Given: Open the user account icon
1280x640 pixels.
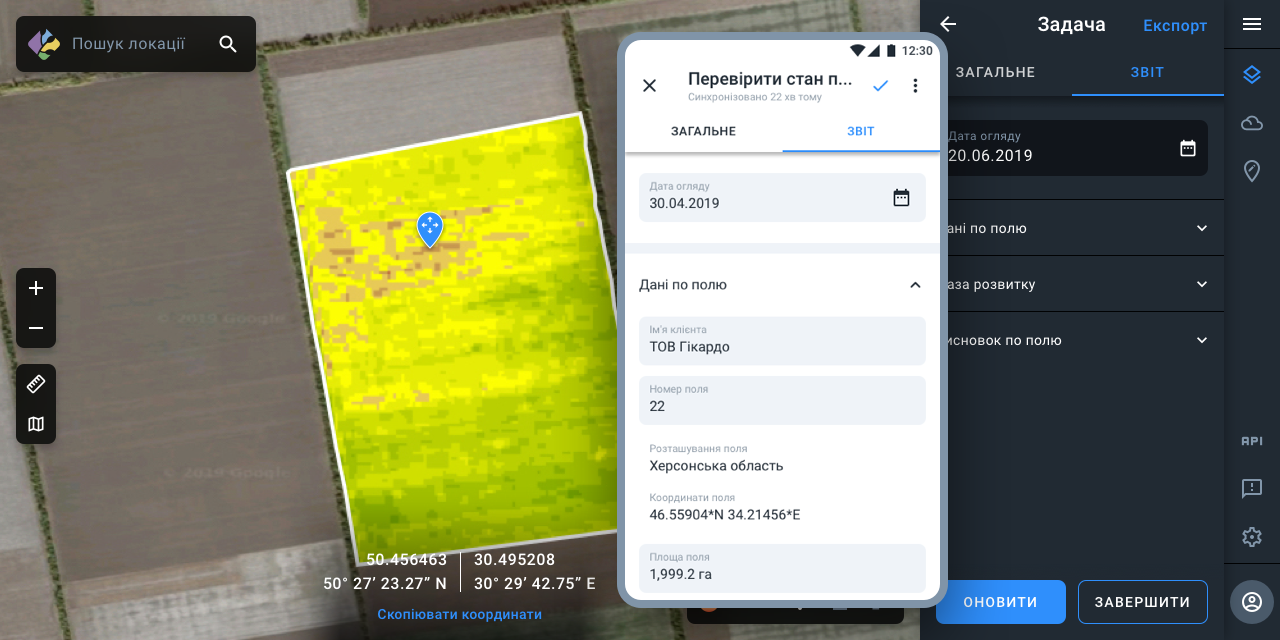Looking at the screenshot, I should tap(1252, 602).
